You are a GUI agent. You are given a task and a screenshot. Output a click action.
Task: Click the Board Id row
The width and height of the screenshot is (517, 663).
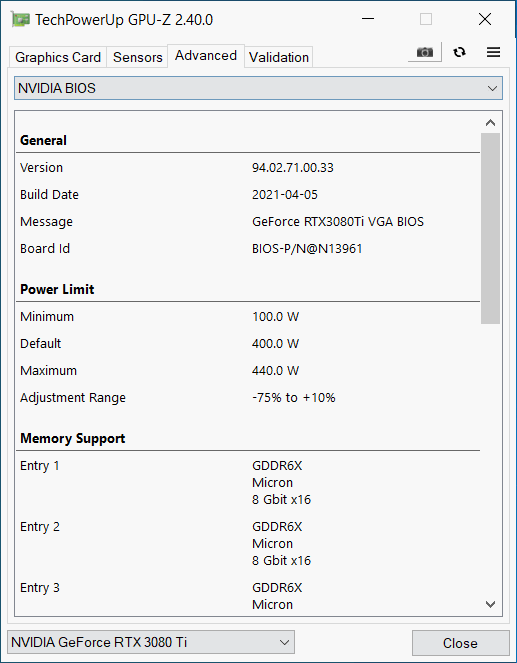(x=248, y=249)
